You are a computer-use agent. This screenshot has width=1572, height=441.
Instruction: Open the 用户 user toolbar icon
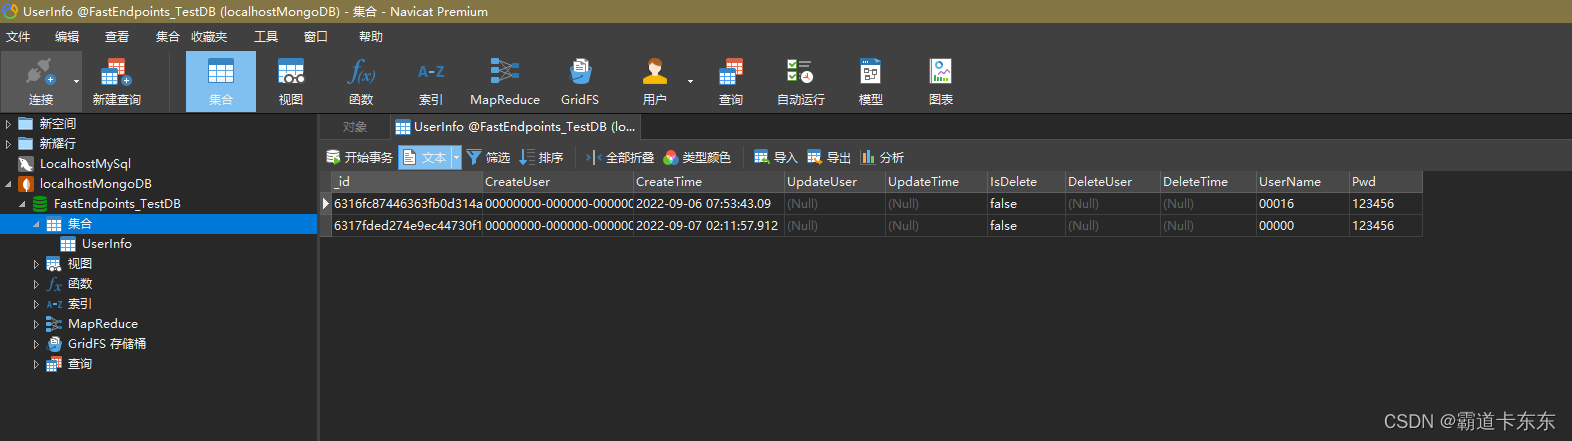point(655,81)
